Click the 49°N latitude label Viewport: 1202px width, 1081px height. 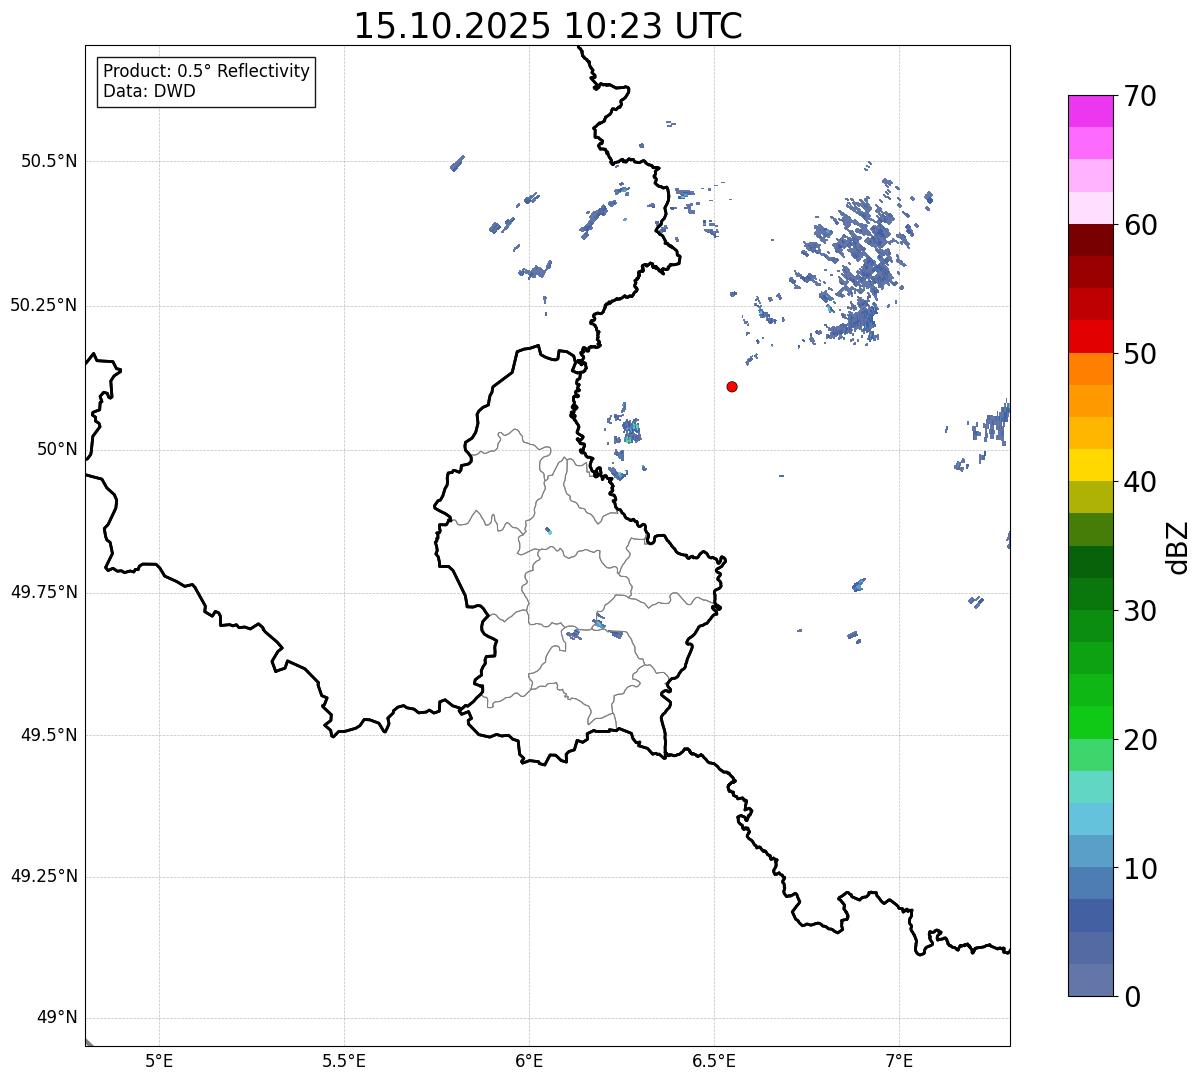point(57,1018)
